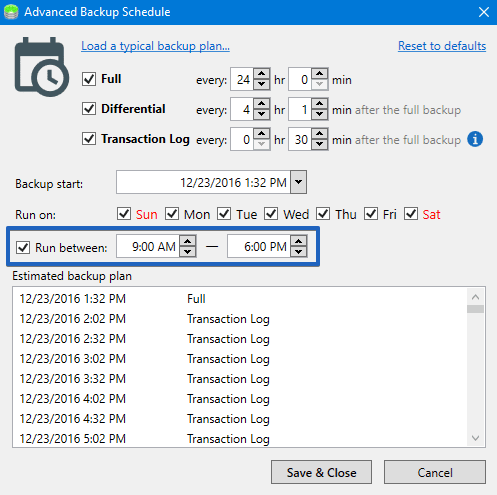497x495 pixels.
Task: Lower the Run between end time
Action: coord(299,252)
